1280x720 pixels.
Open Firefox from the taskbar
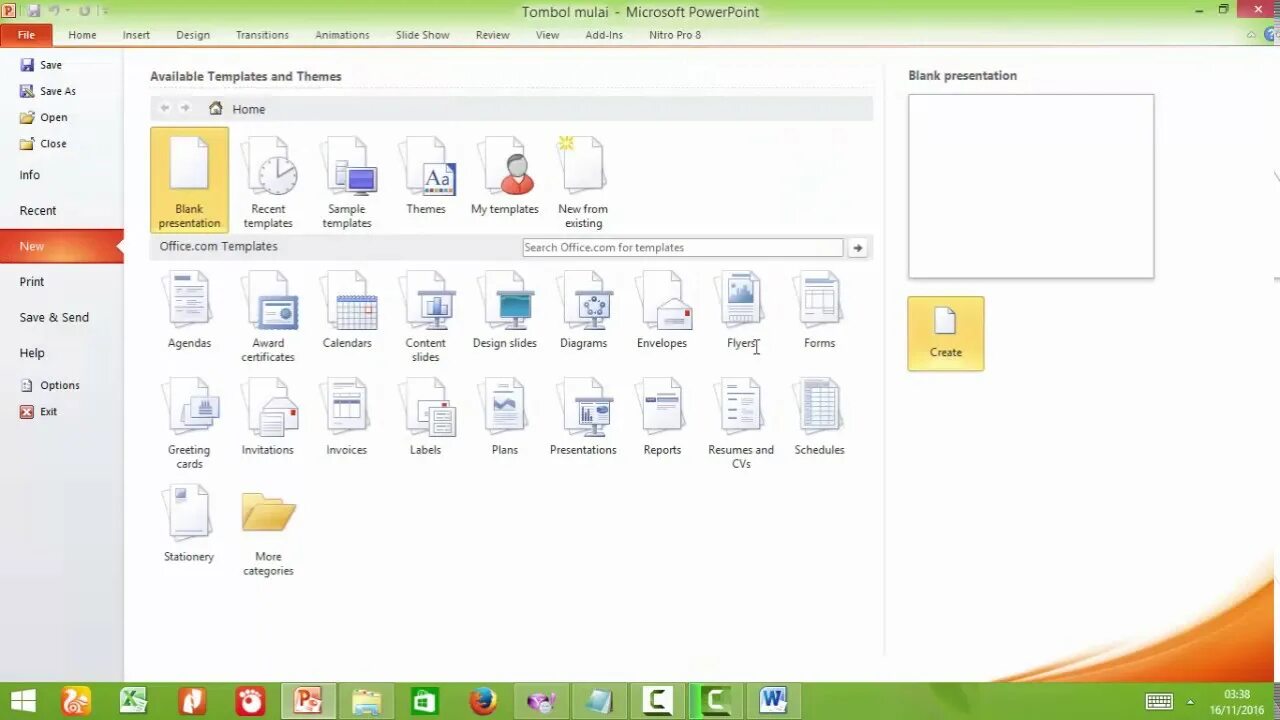coord(483,701)
